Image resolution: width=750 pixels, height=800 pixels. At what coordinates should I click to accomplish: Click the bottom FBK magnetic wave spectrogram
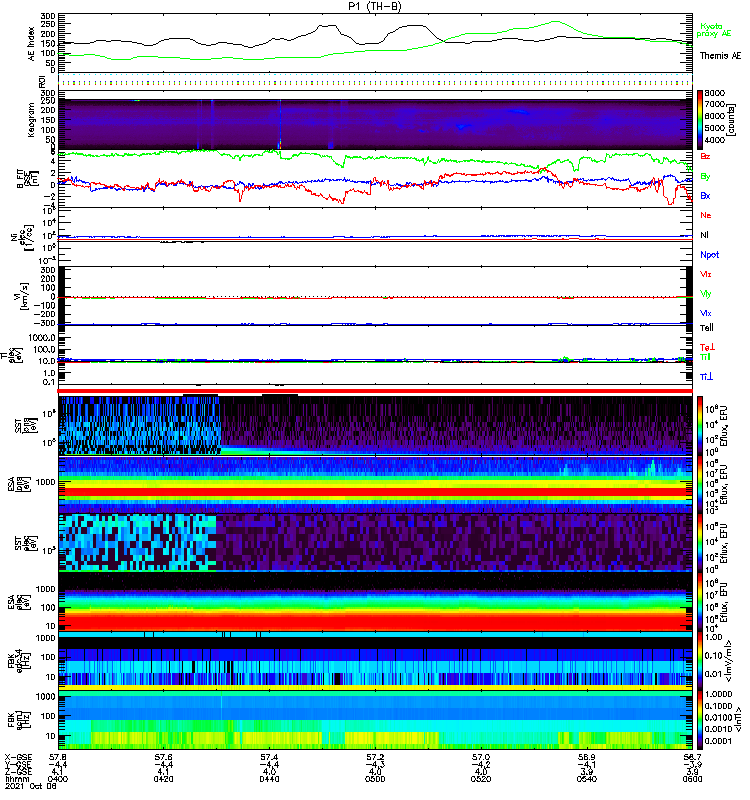[375, 720]
